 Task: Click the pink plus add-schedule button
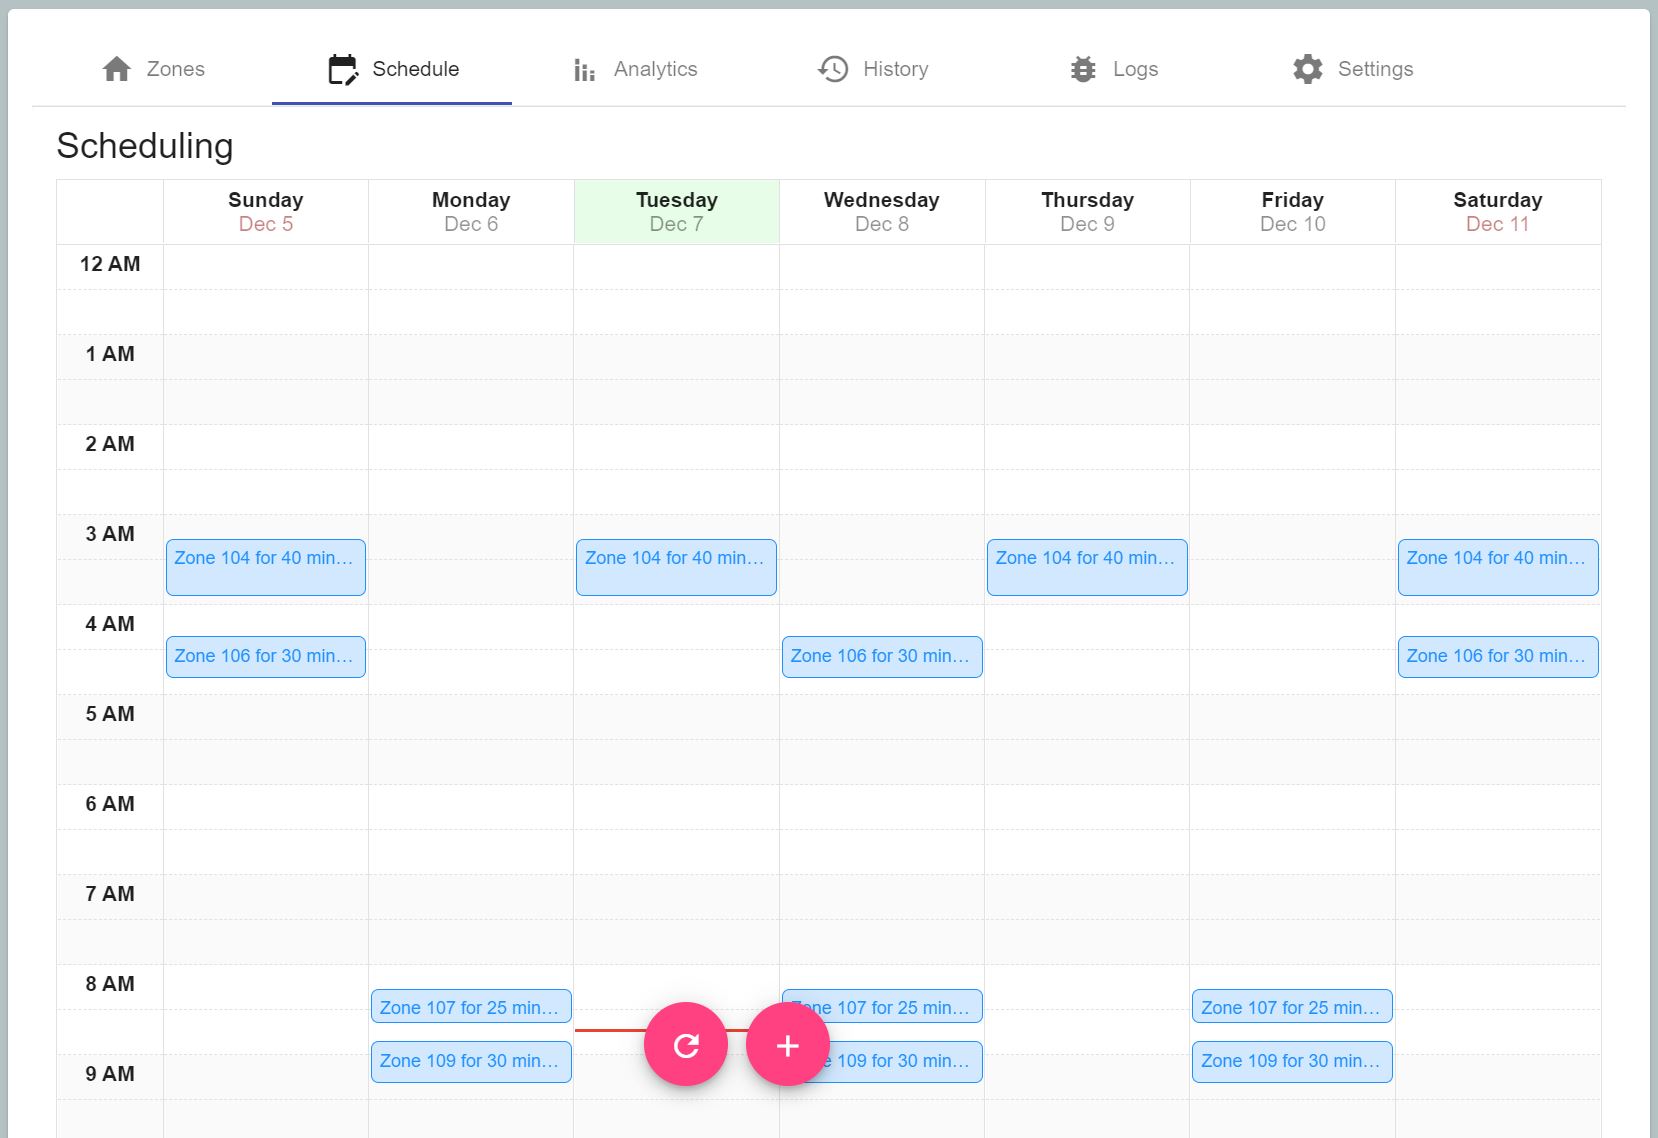[x=788, y=1044]
